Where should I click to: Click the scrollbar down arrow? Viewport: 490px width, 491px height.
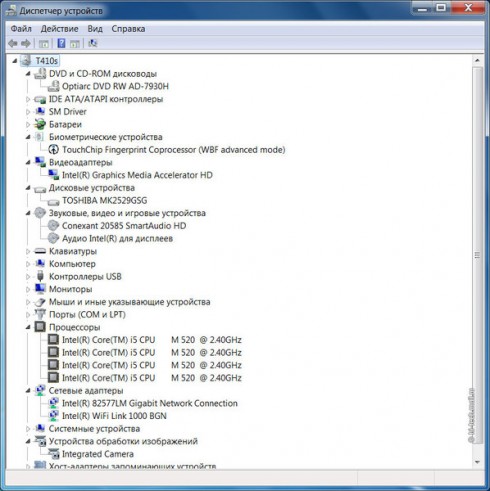(x=477, y=462)
